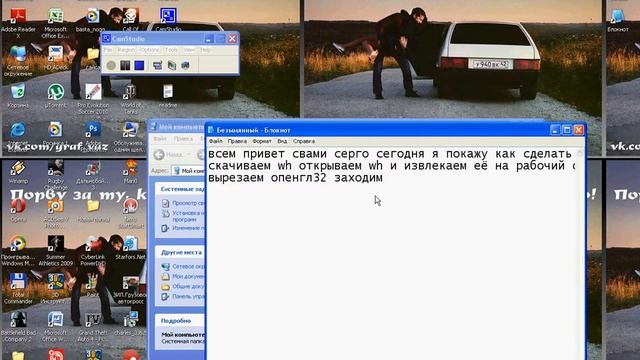
Task: Collapse the Другие места panel header
Action: point(180,253)
